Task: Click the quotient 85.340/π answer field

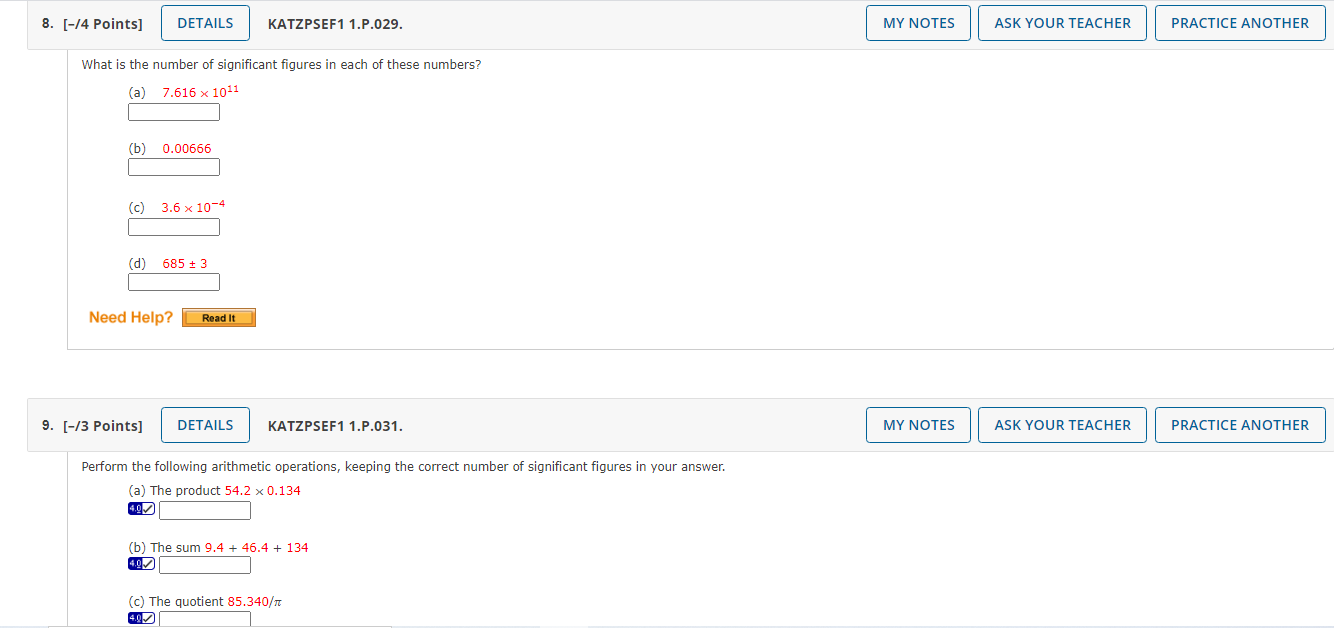Action: click(205, 619)
